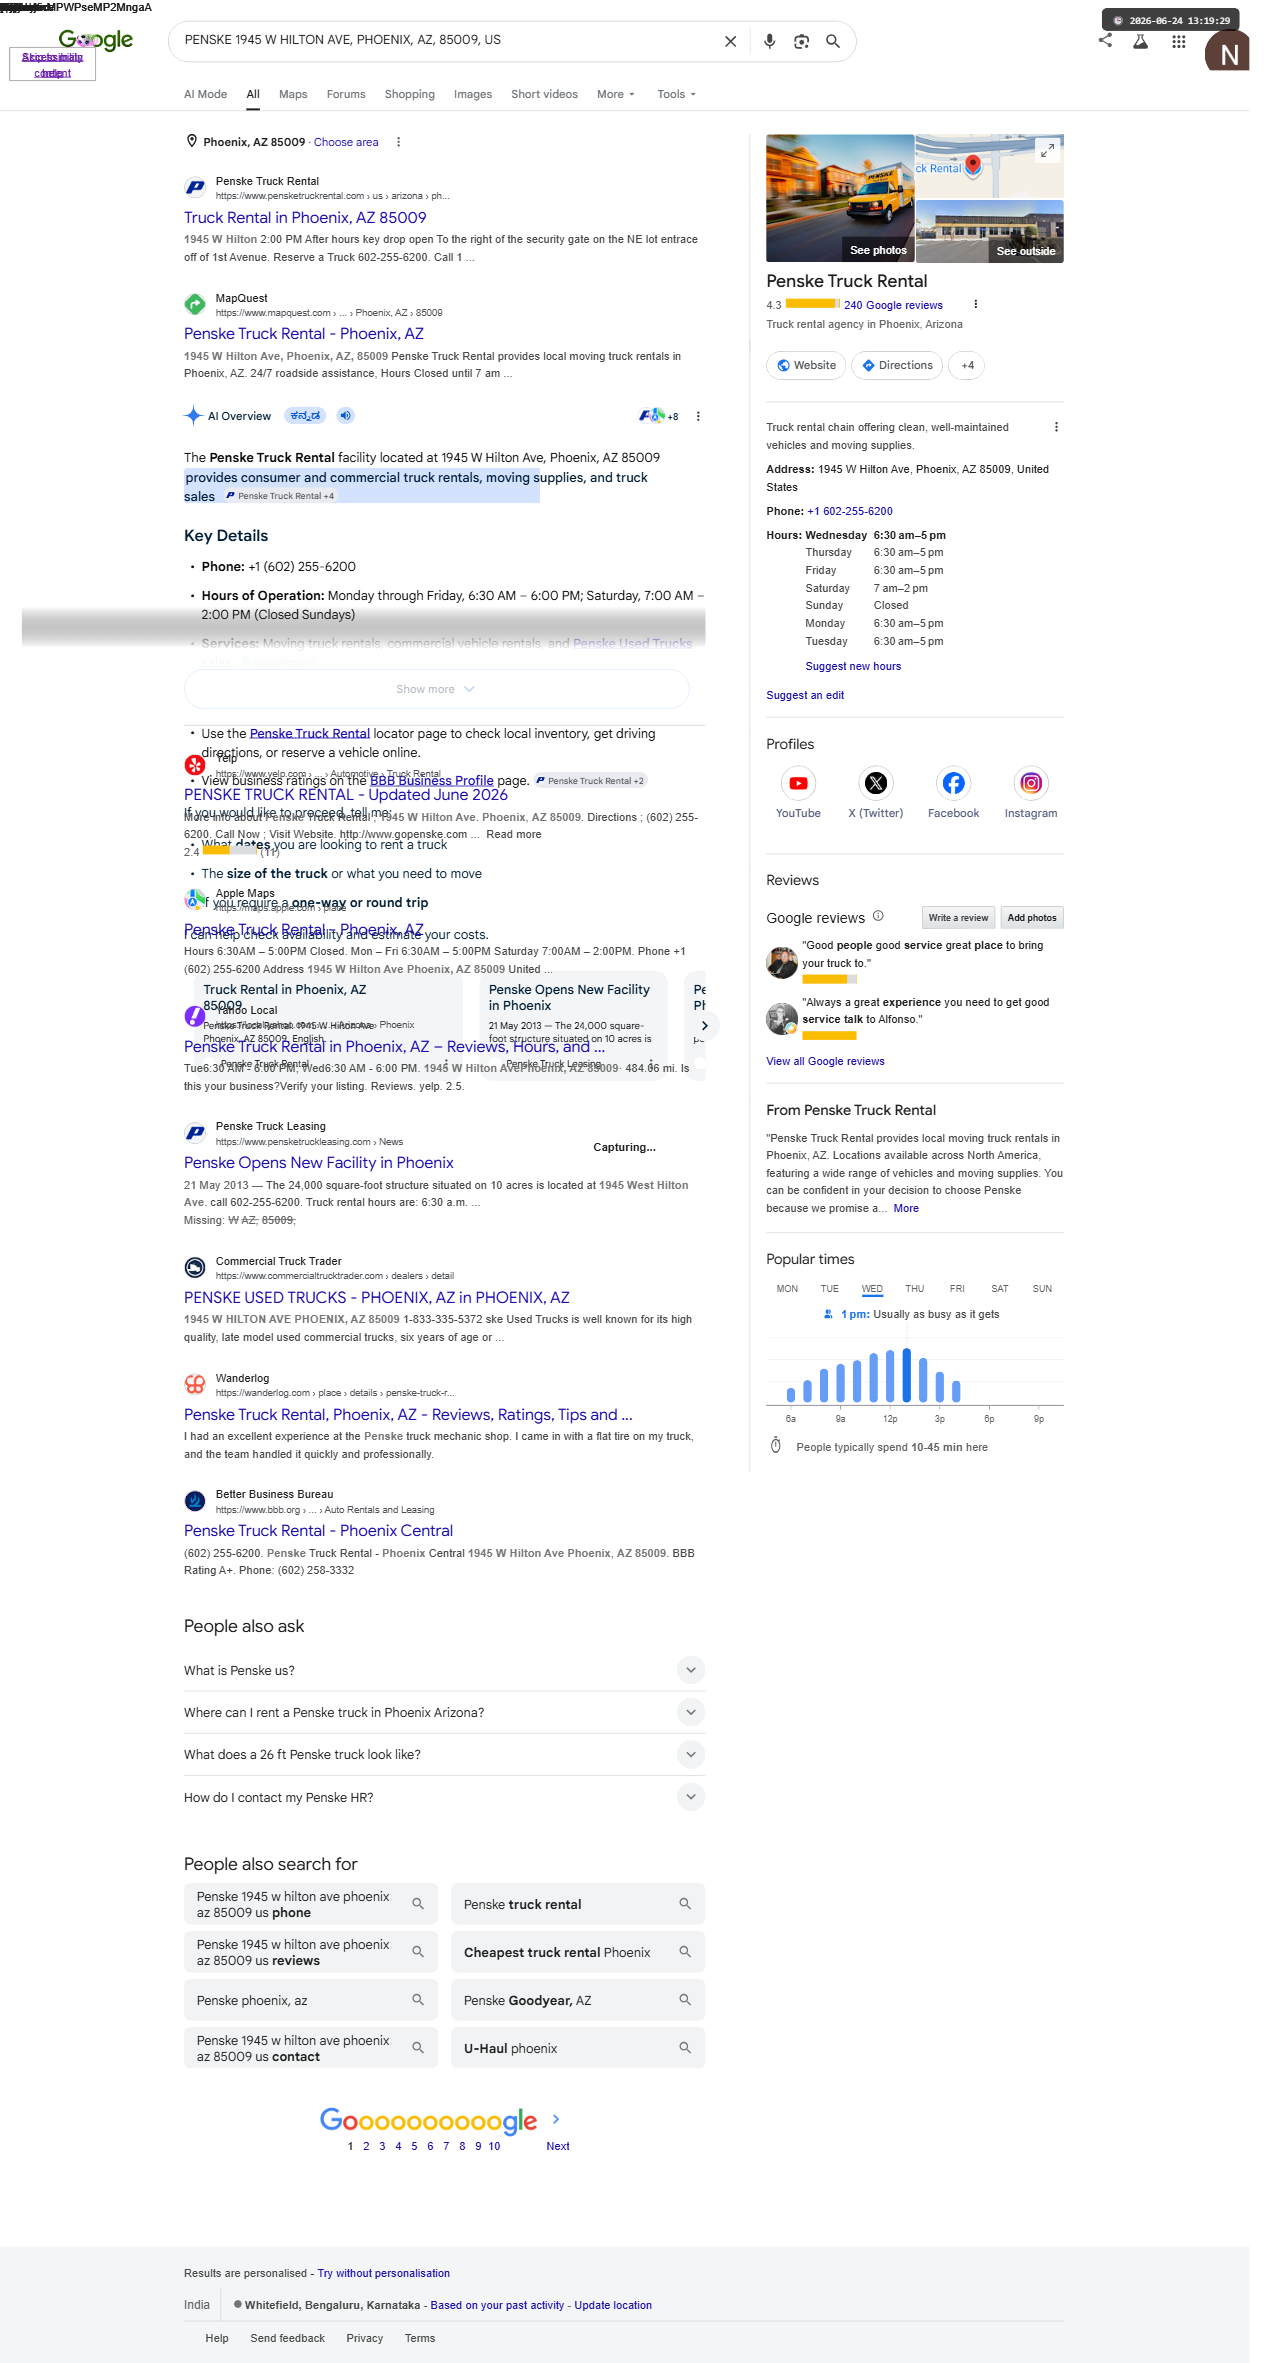This screenshot has width=1264, height=2363.
Task: Click 'Choose area' link
Action: tap(346, 142)
